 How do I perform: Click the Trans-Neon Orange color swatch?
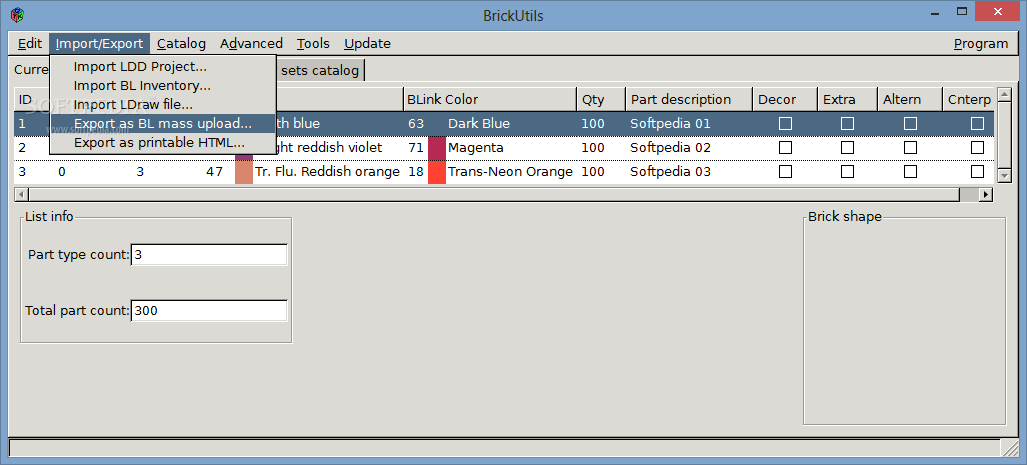[437, 172]
